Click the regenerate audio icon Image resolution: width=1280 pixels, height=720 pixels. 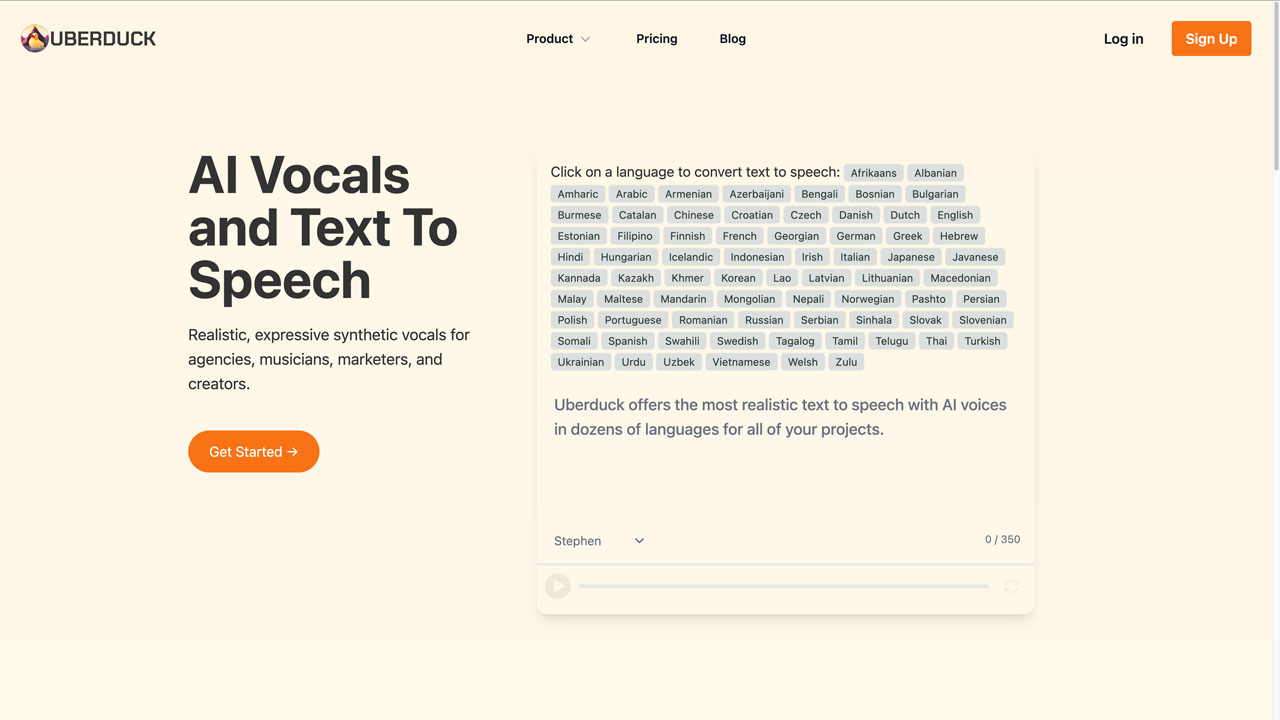coord(1011,586)
